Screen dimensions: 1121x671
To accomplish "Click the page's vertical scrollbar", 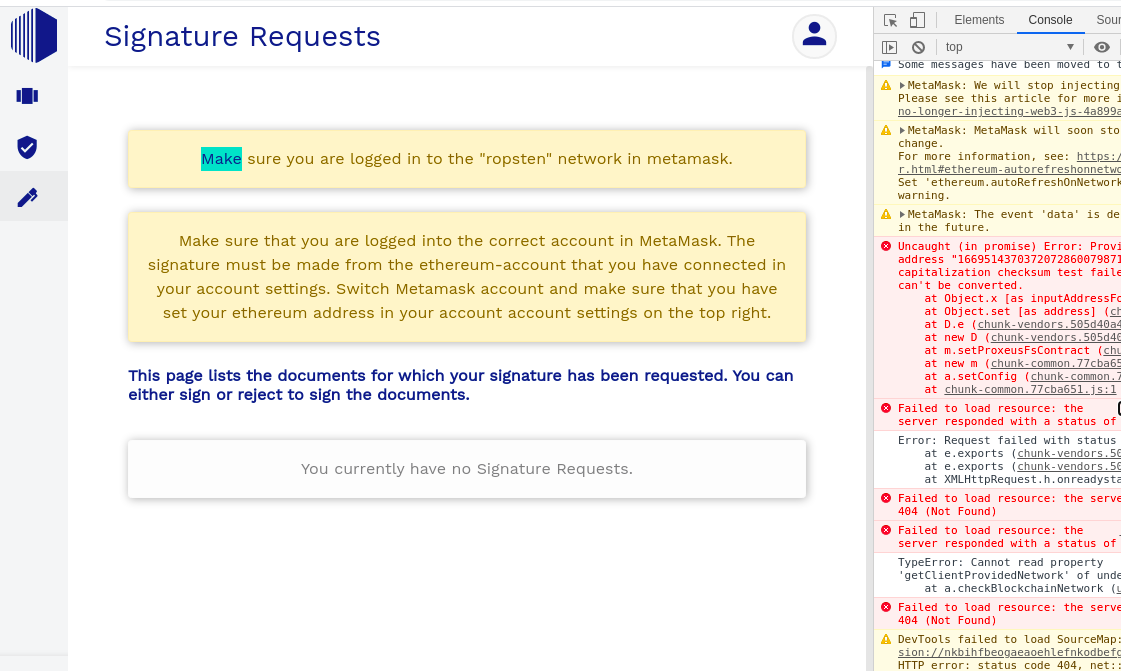I will click(868, 368).
